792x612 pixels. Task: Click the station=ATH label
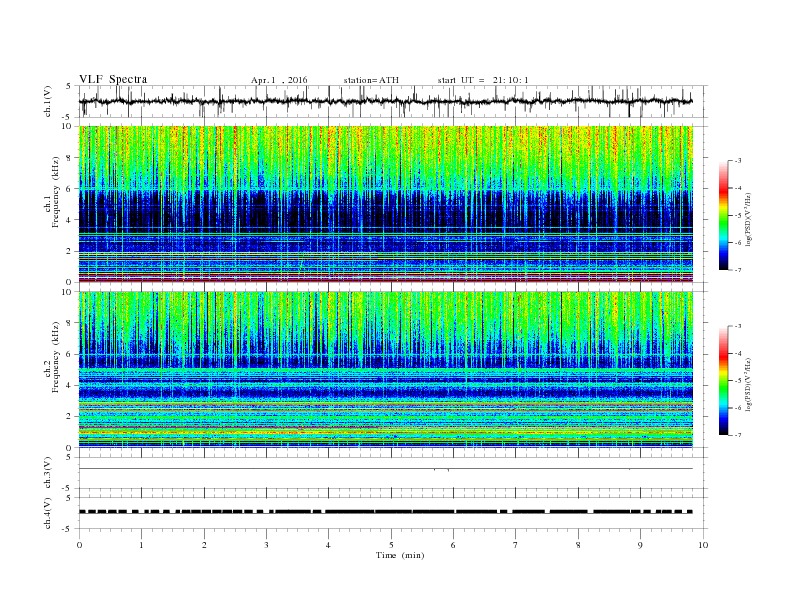(371, 80)
